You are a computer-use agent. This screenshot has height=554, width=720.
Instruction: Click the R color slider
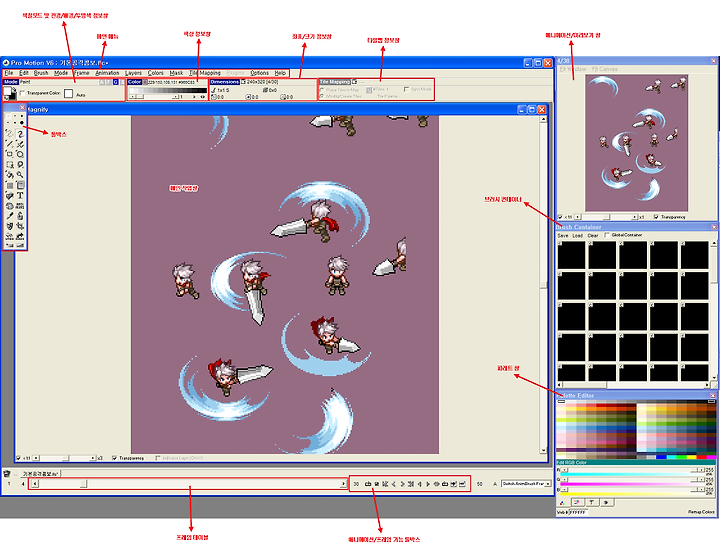coord(632,470)
